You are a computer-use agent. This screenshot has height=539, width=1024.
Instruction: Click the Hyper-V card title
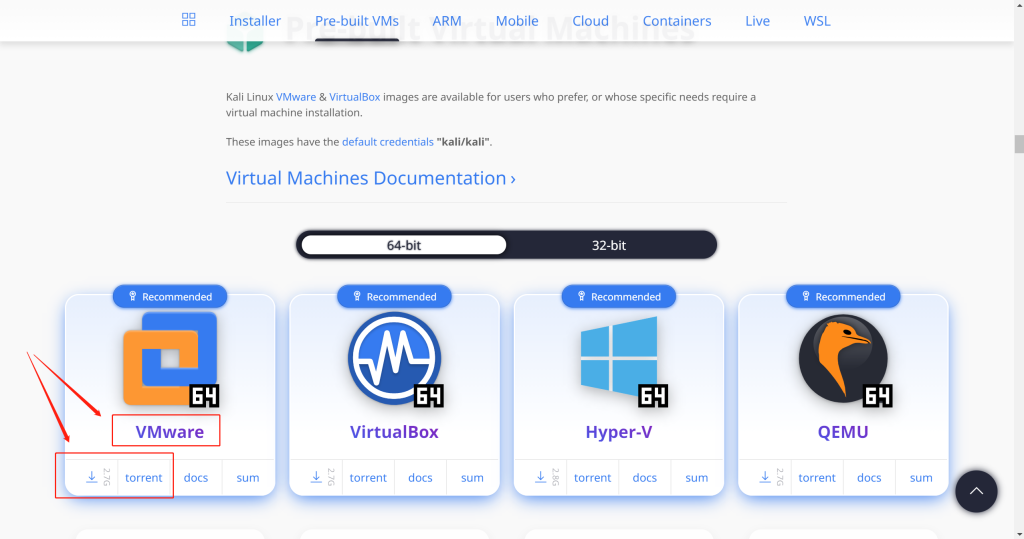618,432
